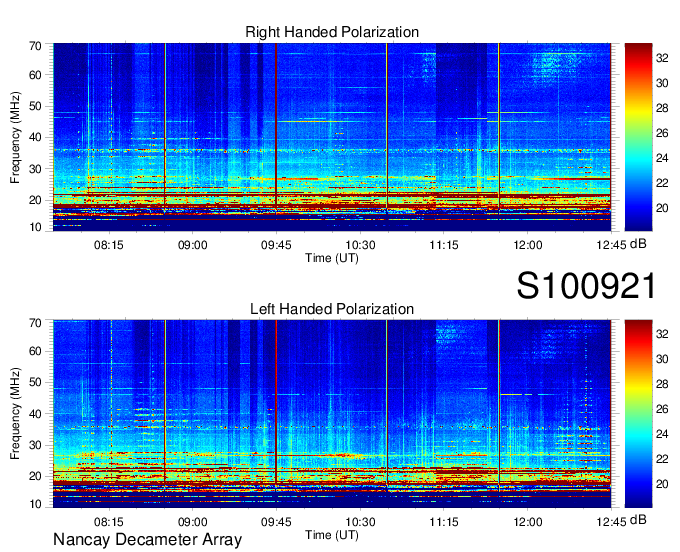
Task: Click 60 on bottom panel frequency axis
Action: pos(35,352)
